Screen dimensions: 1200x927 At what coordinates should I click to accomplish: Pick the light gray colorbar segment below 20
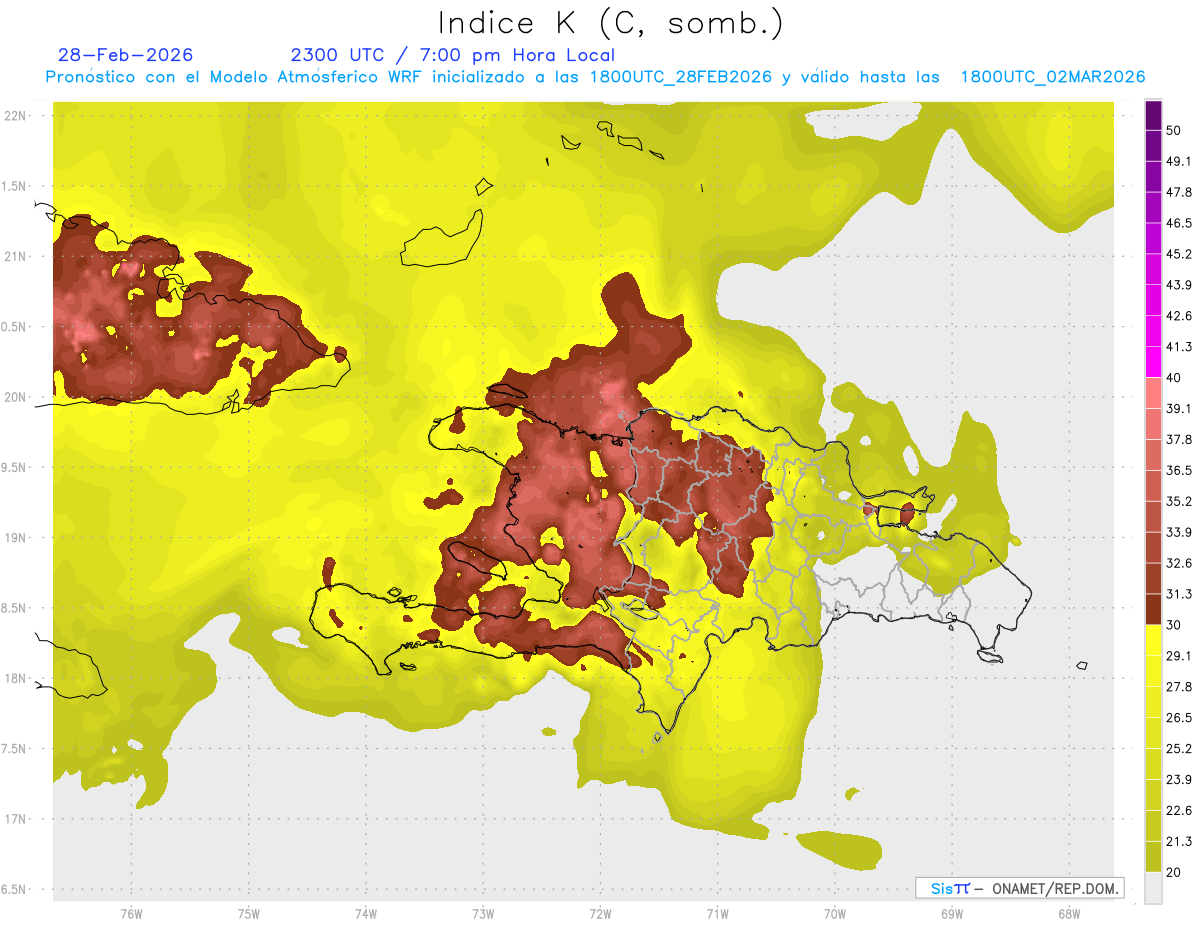pos(1153,887)
